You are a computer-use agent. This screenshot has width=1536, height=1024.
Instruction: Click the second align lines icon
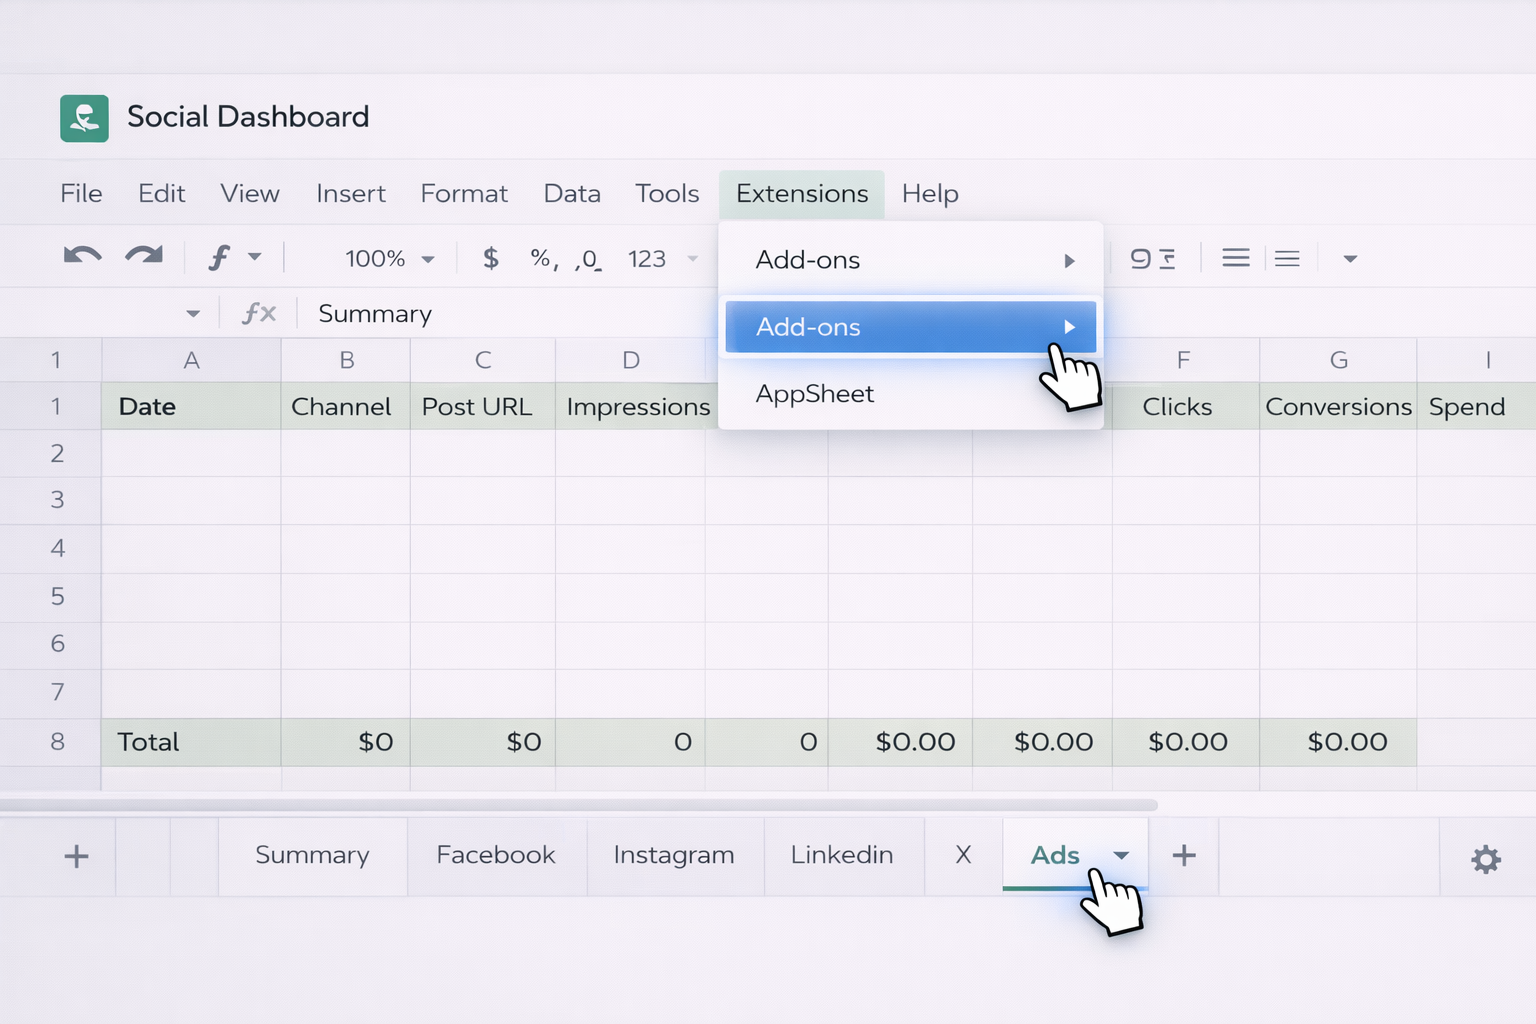click(1288, 259)
